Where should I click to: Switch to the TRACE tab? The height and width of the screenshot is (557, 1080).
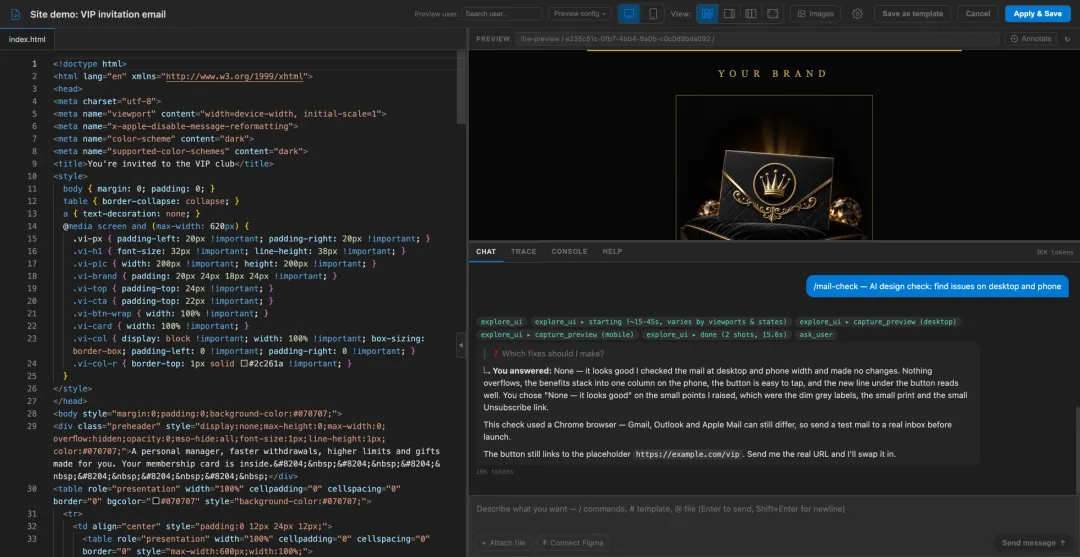[523, 251]
